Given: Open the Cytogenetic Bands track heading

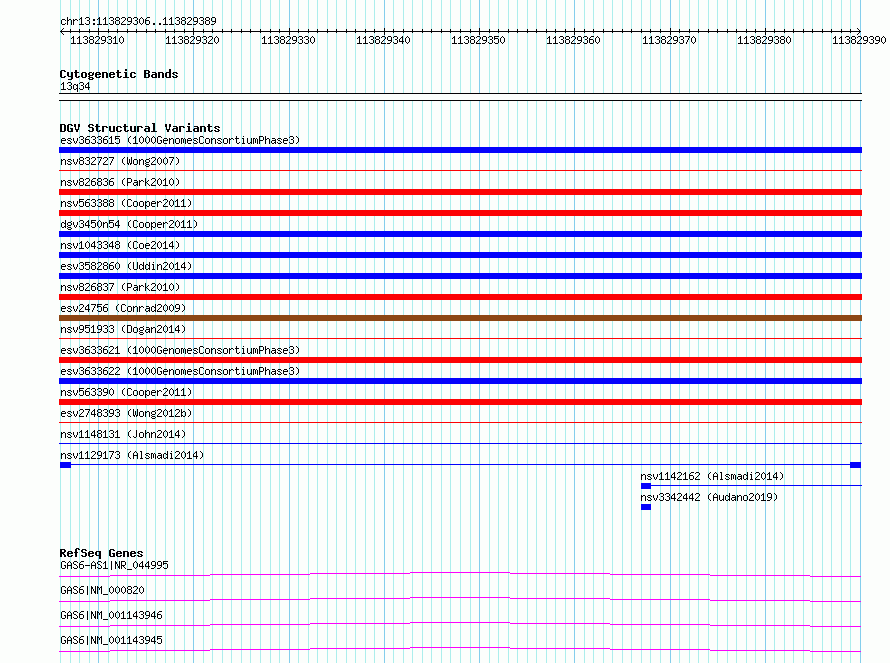Looking at the screenshot, I should (x=119, y=74).
